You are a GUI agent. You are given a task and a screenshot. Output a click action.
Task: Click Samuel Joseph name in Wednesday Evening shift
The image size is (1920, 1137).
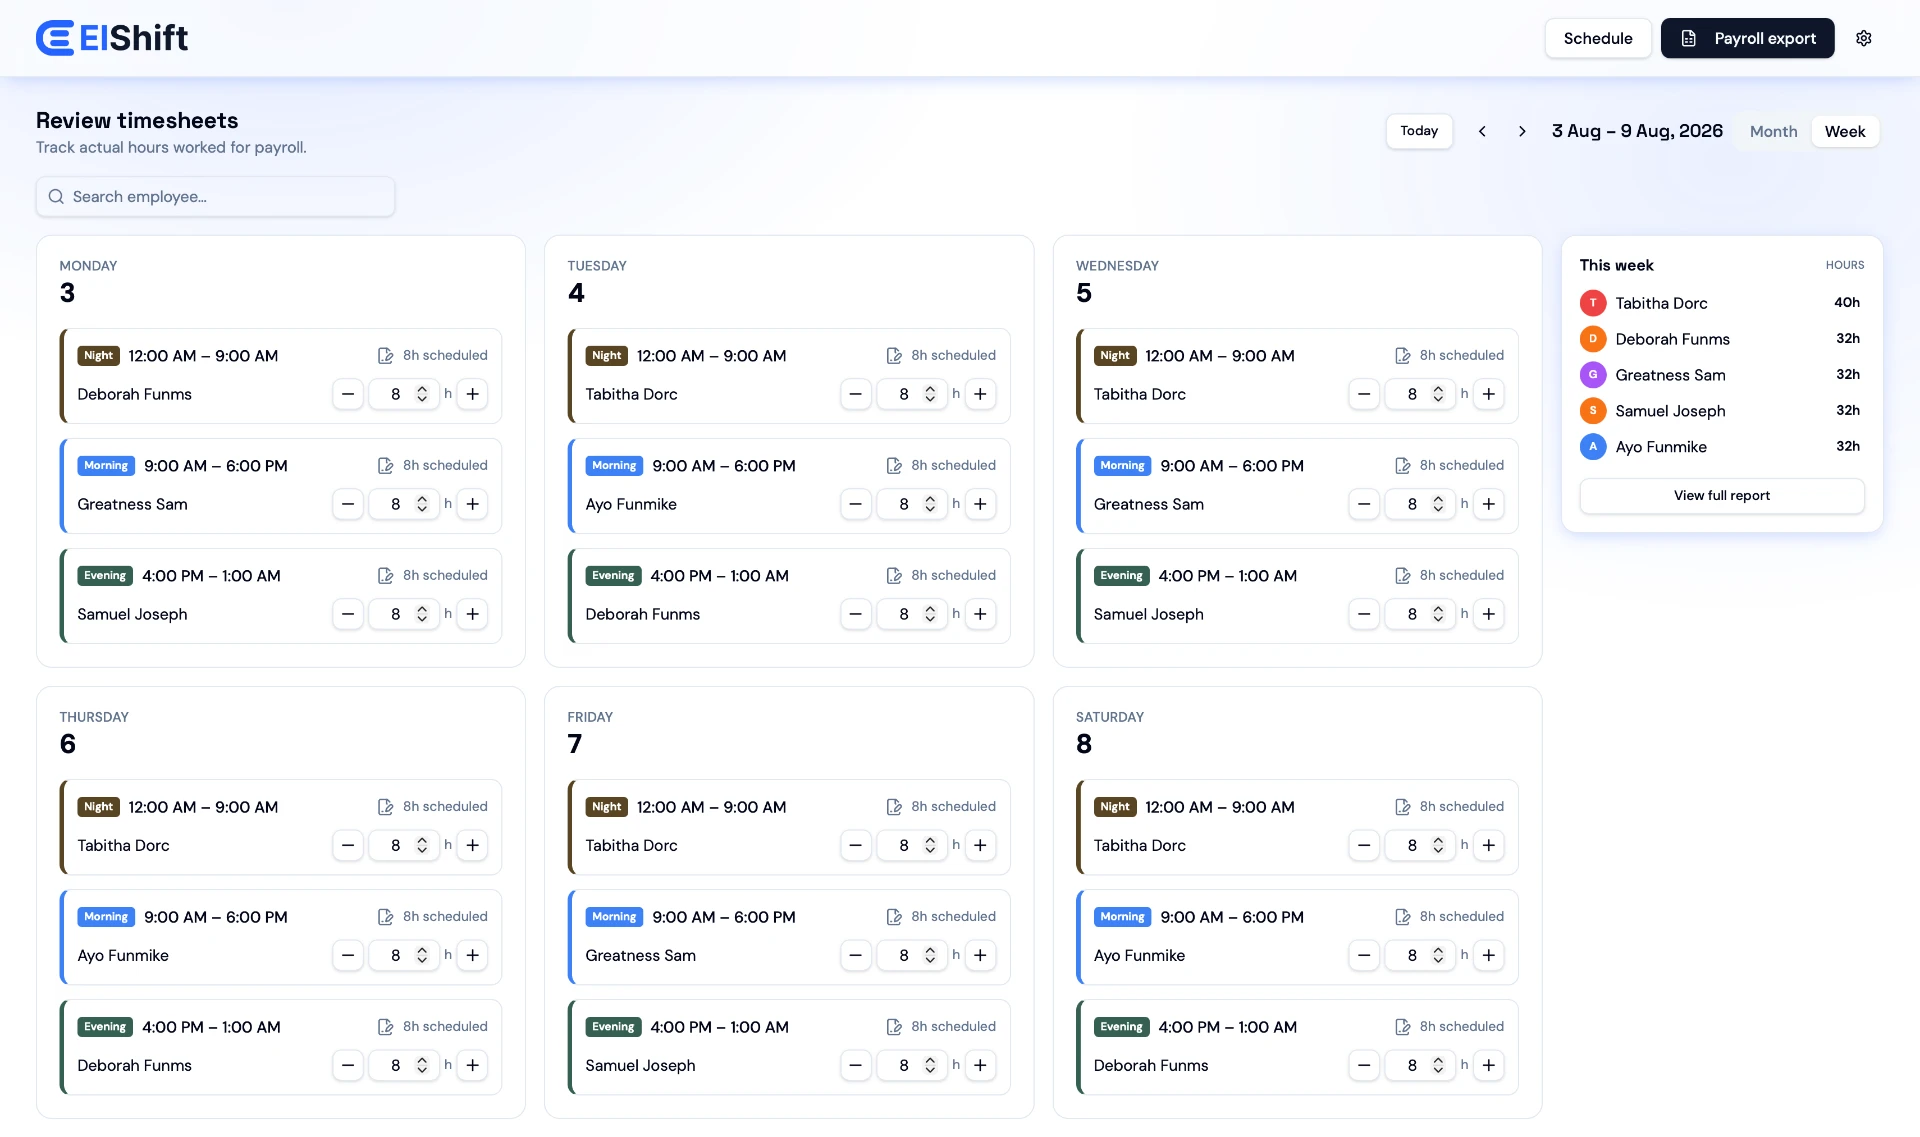(x=1148, y=614)
